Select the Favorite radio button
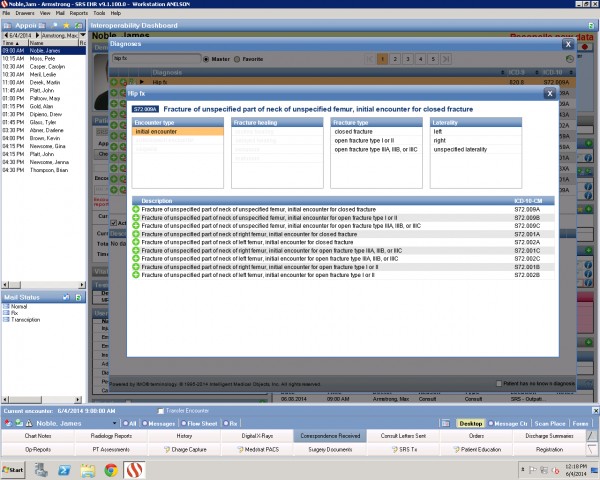 [x=237, y=59]
